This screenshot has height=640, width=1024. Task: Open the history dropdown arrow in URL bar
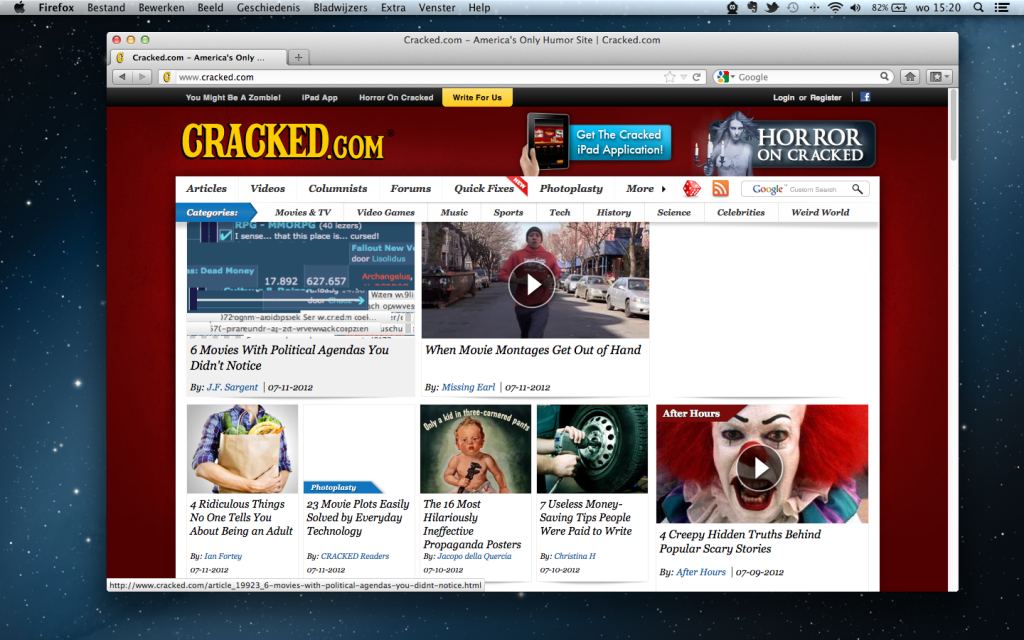pyautogui.click(x=683, y=77)
